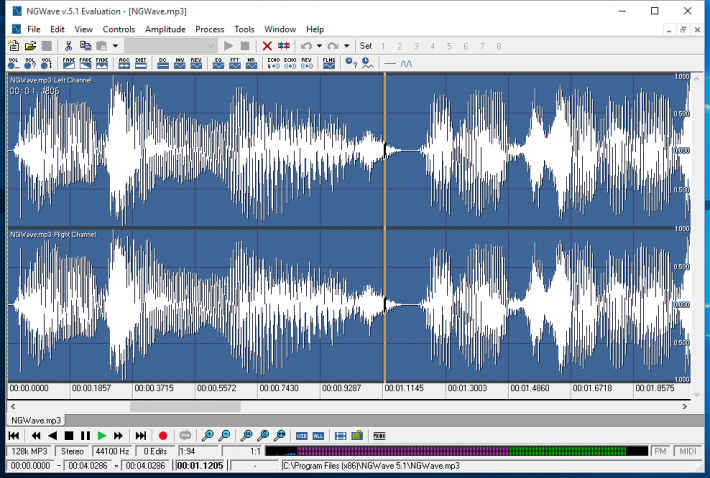Click the Play Reverse button
The image size is (710, 478).
tap(53, 436)
